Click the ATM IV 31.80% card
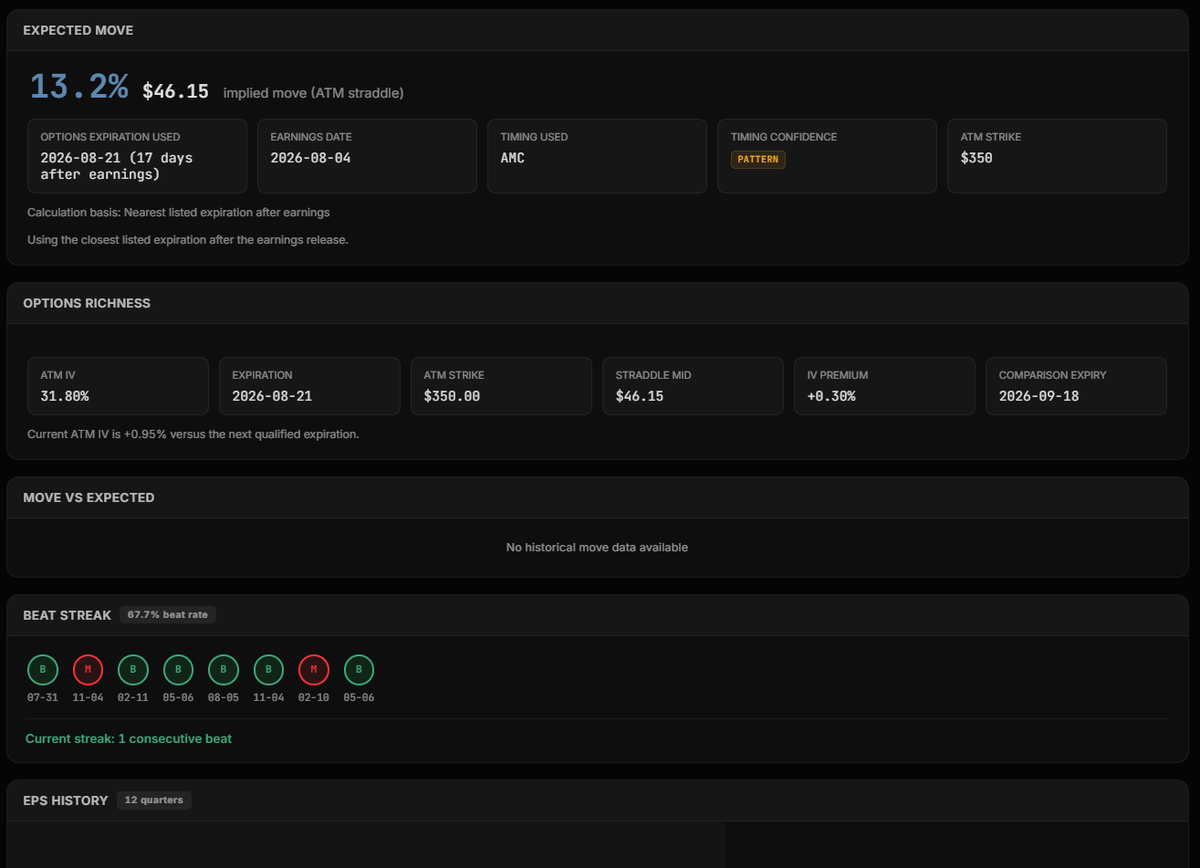The height and width of the screenshot is (868, 1200). coord(118,386)
